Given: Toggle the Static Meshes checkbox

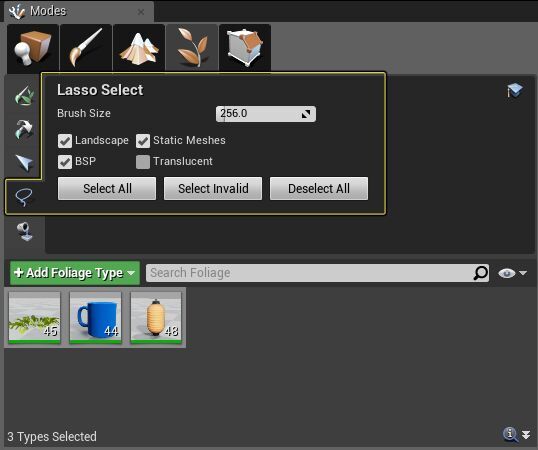Looking at the screenshot, I should (143, 141).
